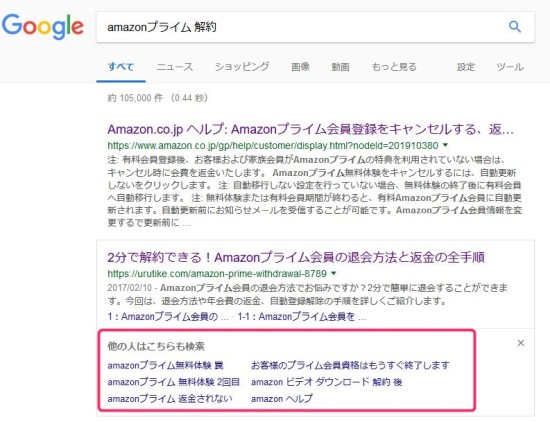550x422 pixels.
Task: Expand dropdown arrow next to the urutike.com URL
Action: point(334,273)
